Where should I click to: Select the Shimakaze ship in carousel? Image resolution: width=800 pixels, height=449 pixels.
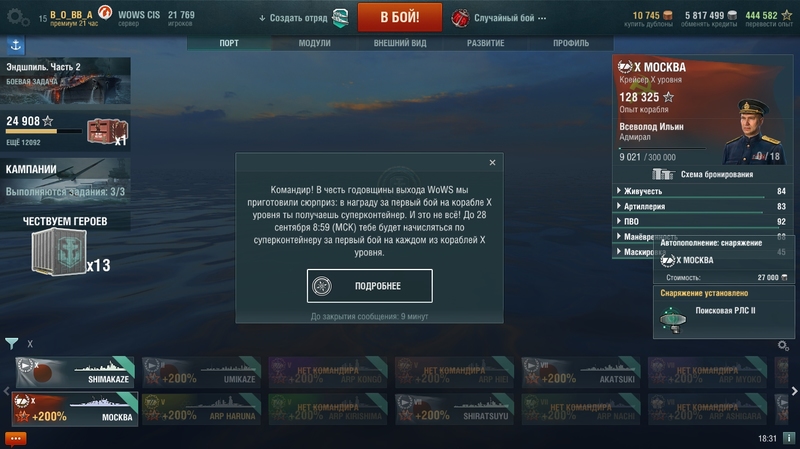coord(75,372)
